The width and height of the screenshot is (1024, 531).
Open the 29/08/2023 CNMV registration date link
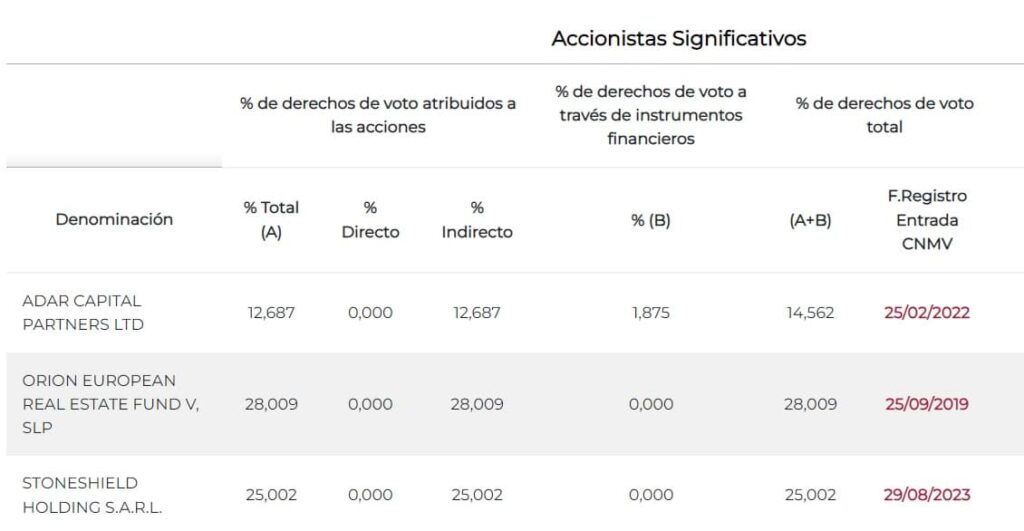(926, 494)
